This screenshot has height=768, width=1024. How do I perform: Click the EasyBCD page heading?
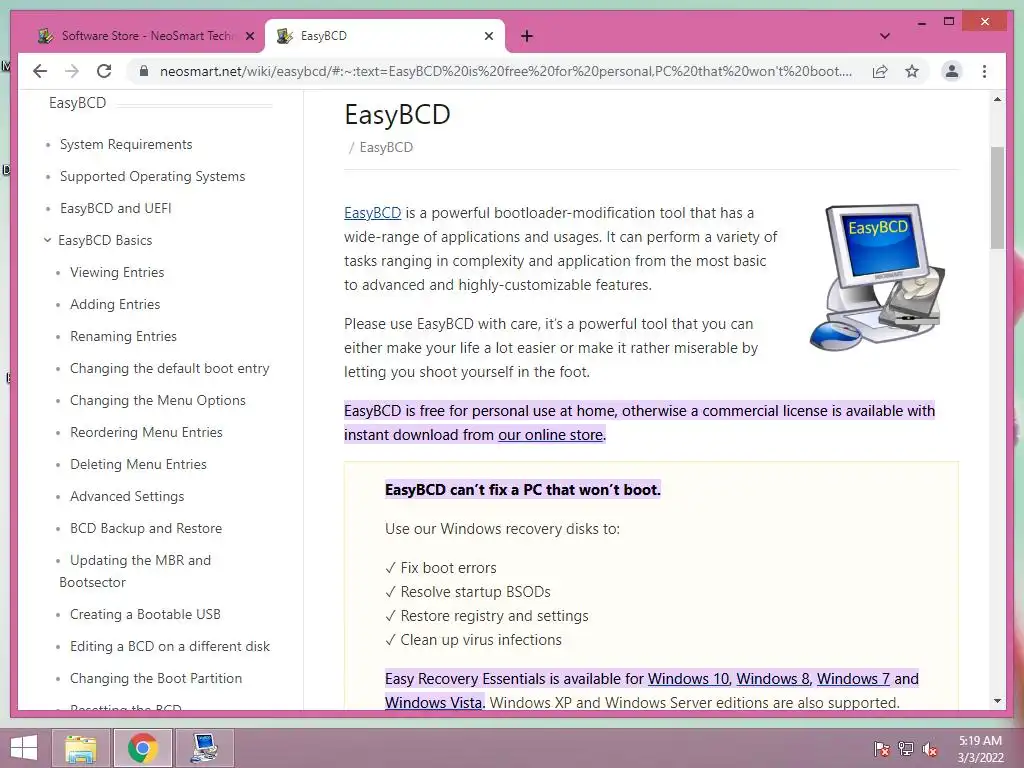pyautogui.click(x=397, y=115)
